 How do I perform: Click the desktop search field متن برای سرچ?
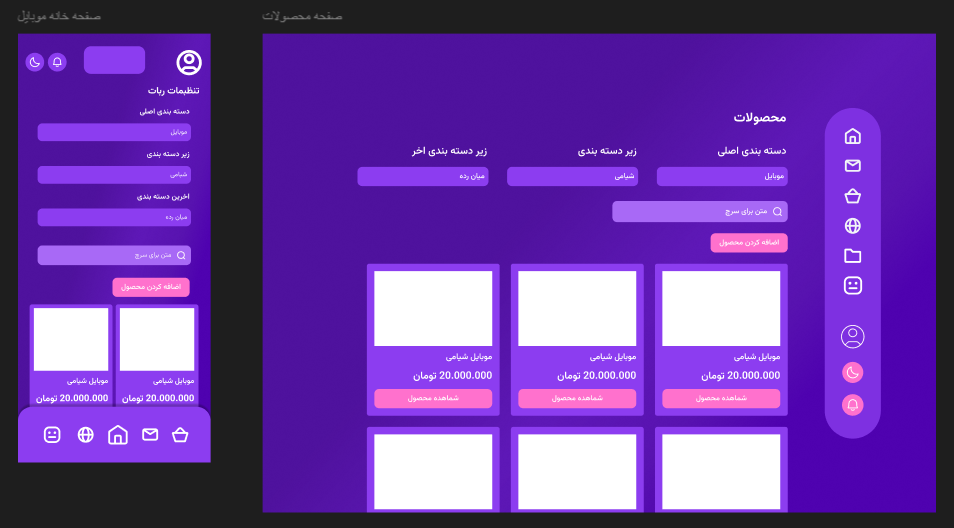[699, 212]
